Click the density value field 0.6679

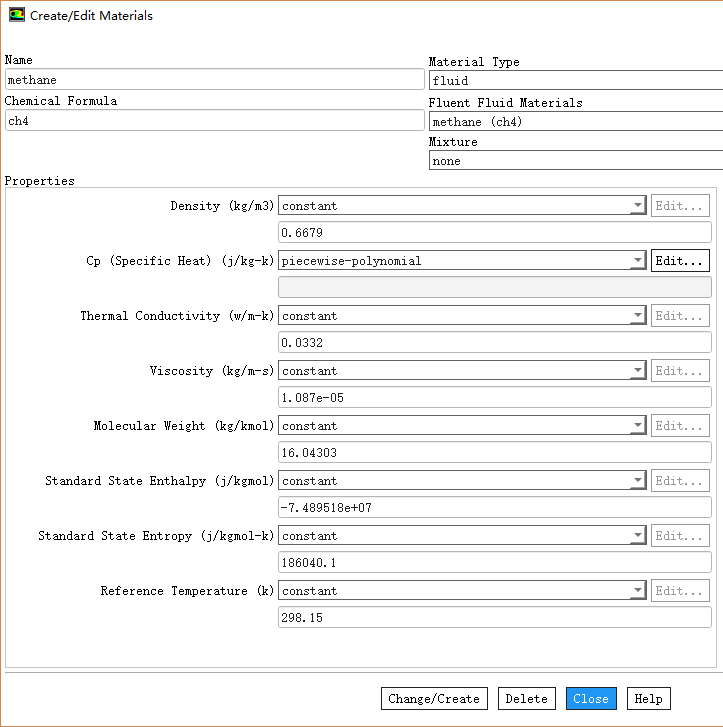494,233
